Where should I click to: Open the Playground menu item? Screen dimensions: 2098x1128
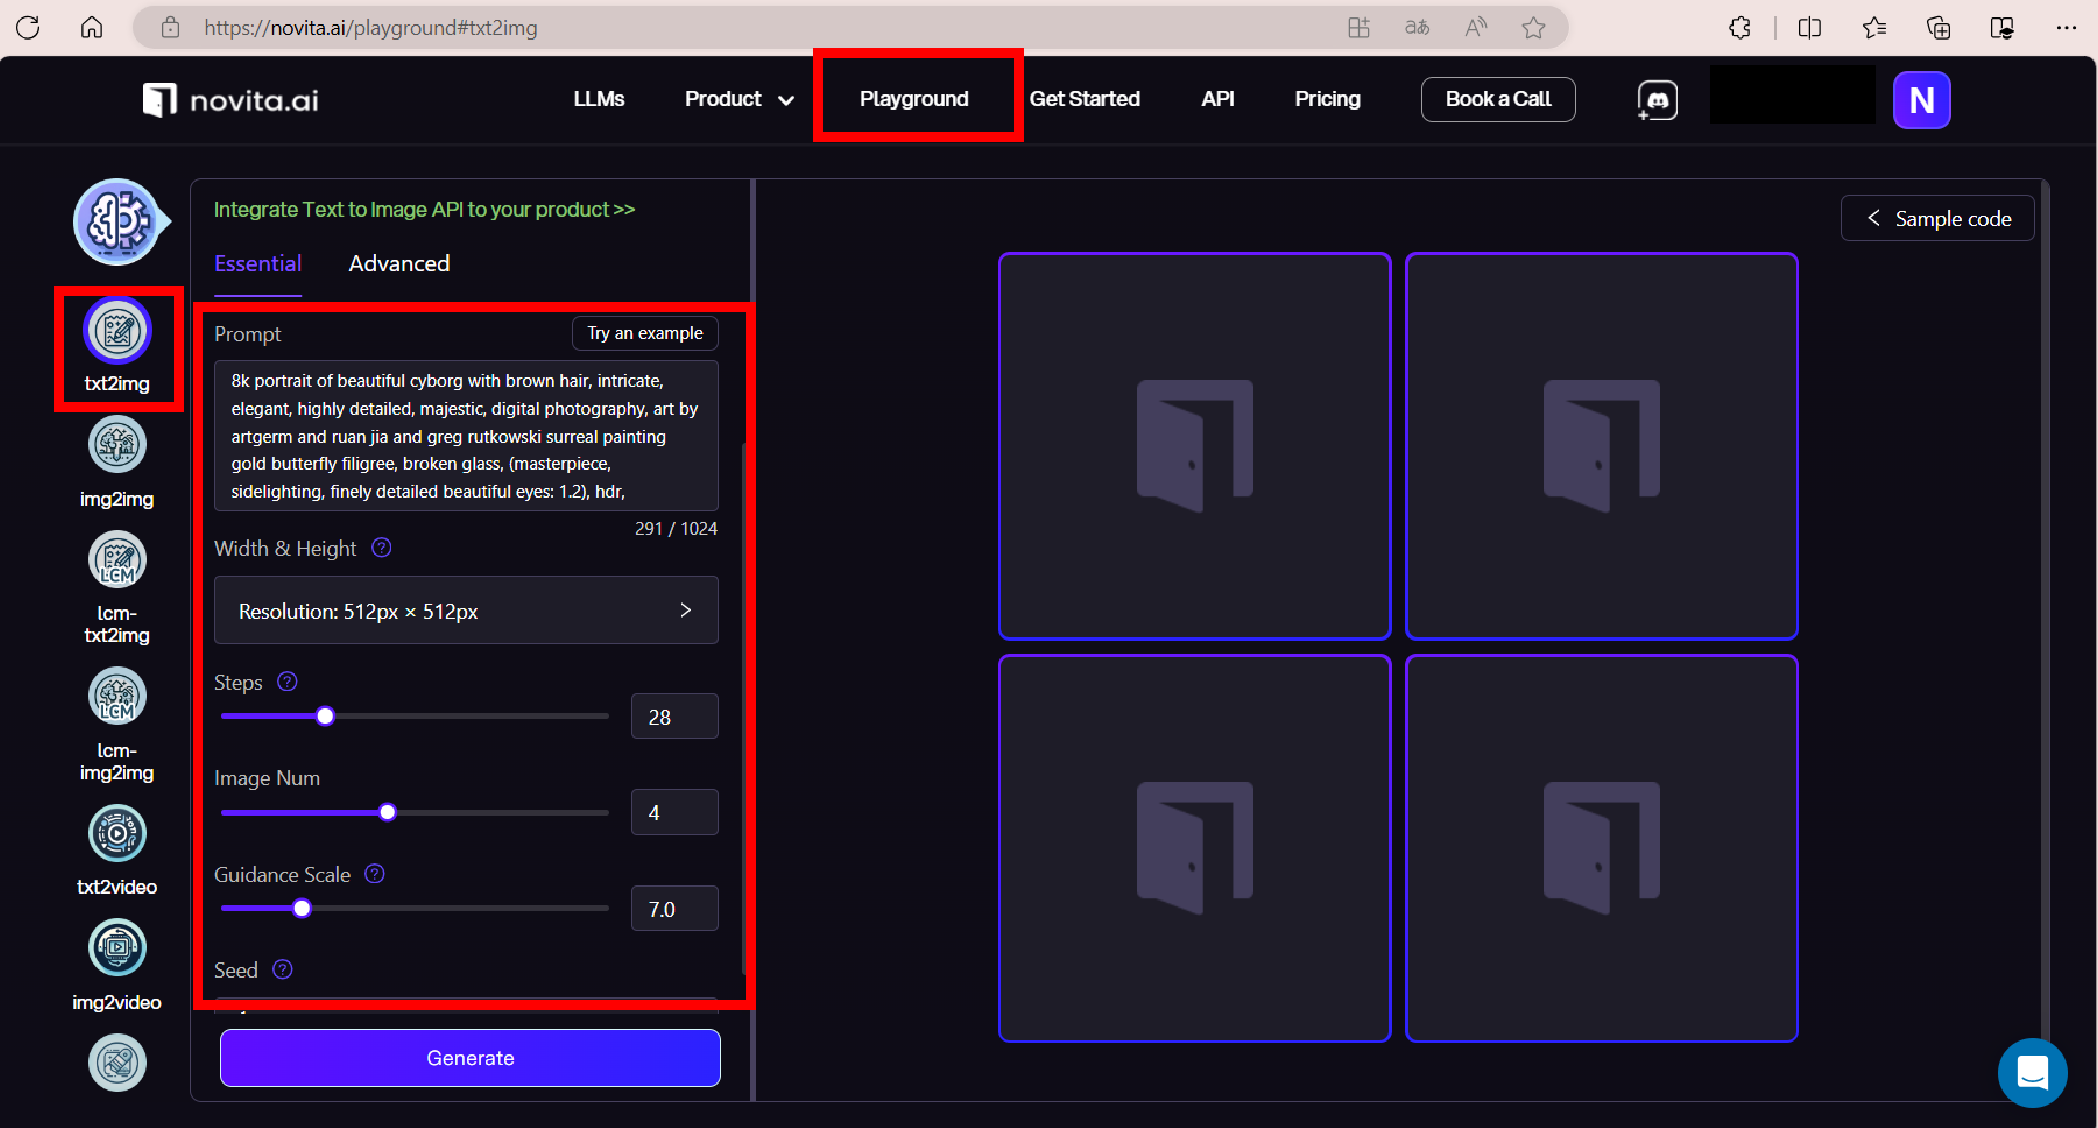[x=914, y=99]
